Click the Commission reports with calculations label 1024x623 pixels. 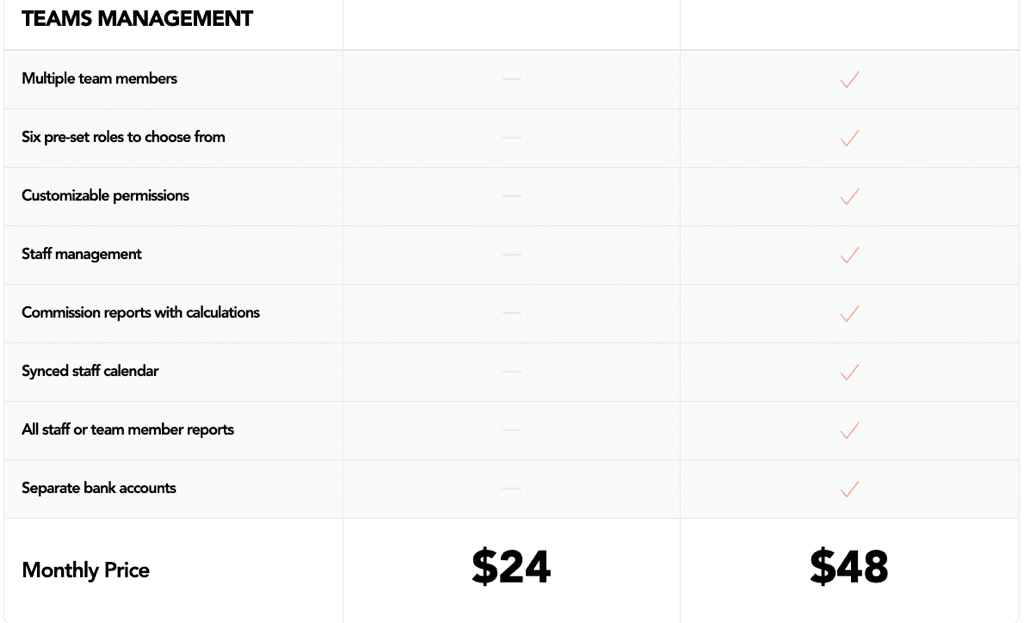141,313
